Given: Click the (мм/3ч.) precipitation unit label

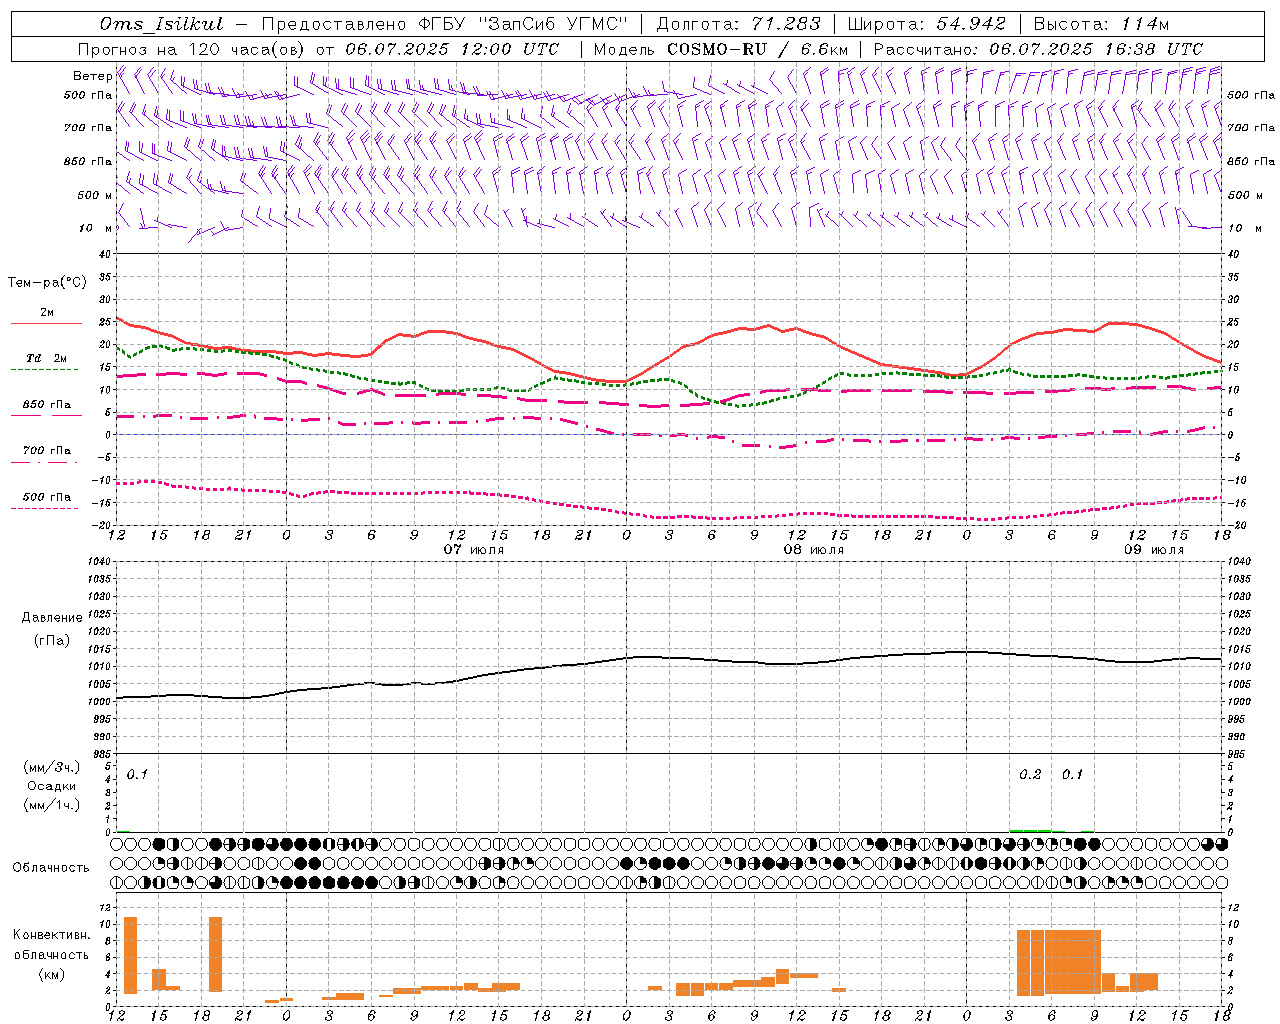Looking at the screenshot, I should [x=51, y=767].
